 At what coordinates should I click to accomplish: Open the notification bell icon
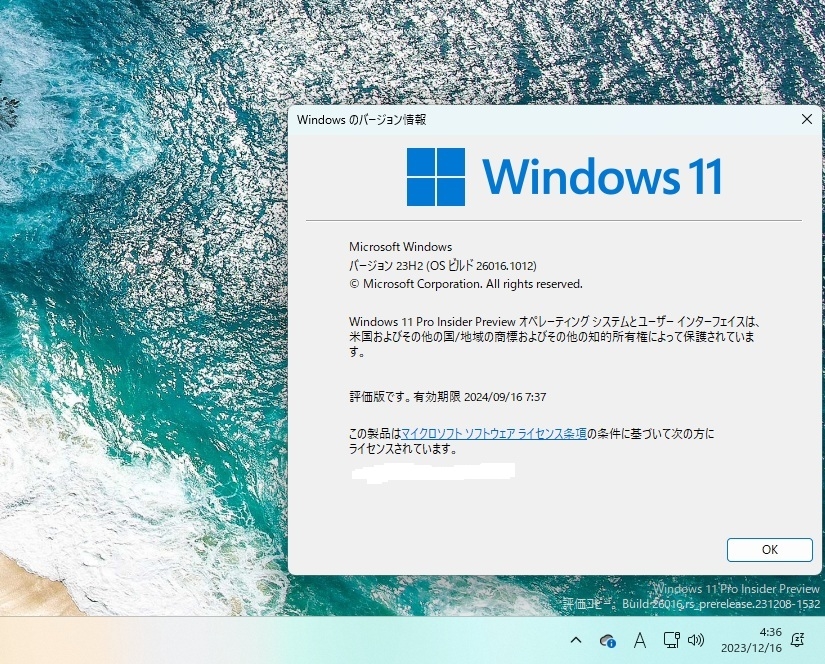tap(798, 640)
